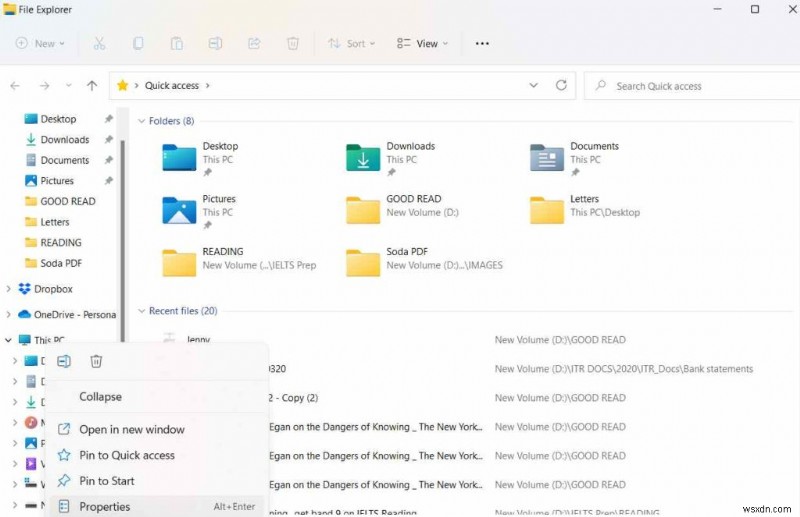Select Downloads in the navigation pane

65,139
